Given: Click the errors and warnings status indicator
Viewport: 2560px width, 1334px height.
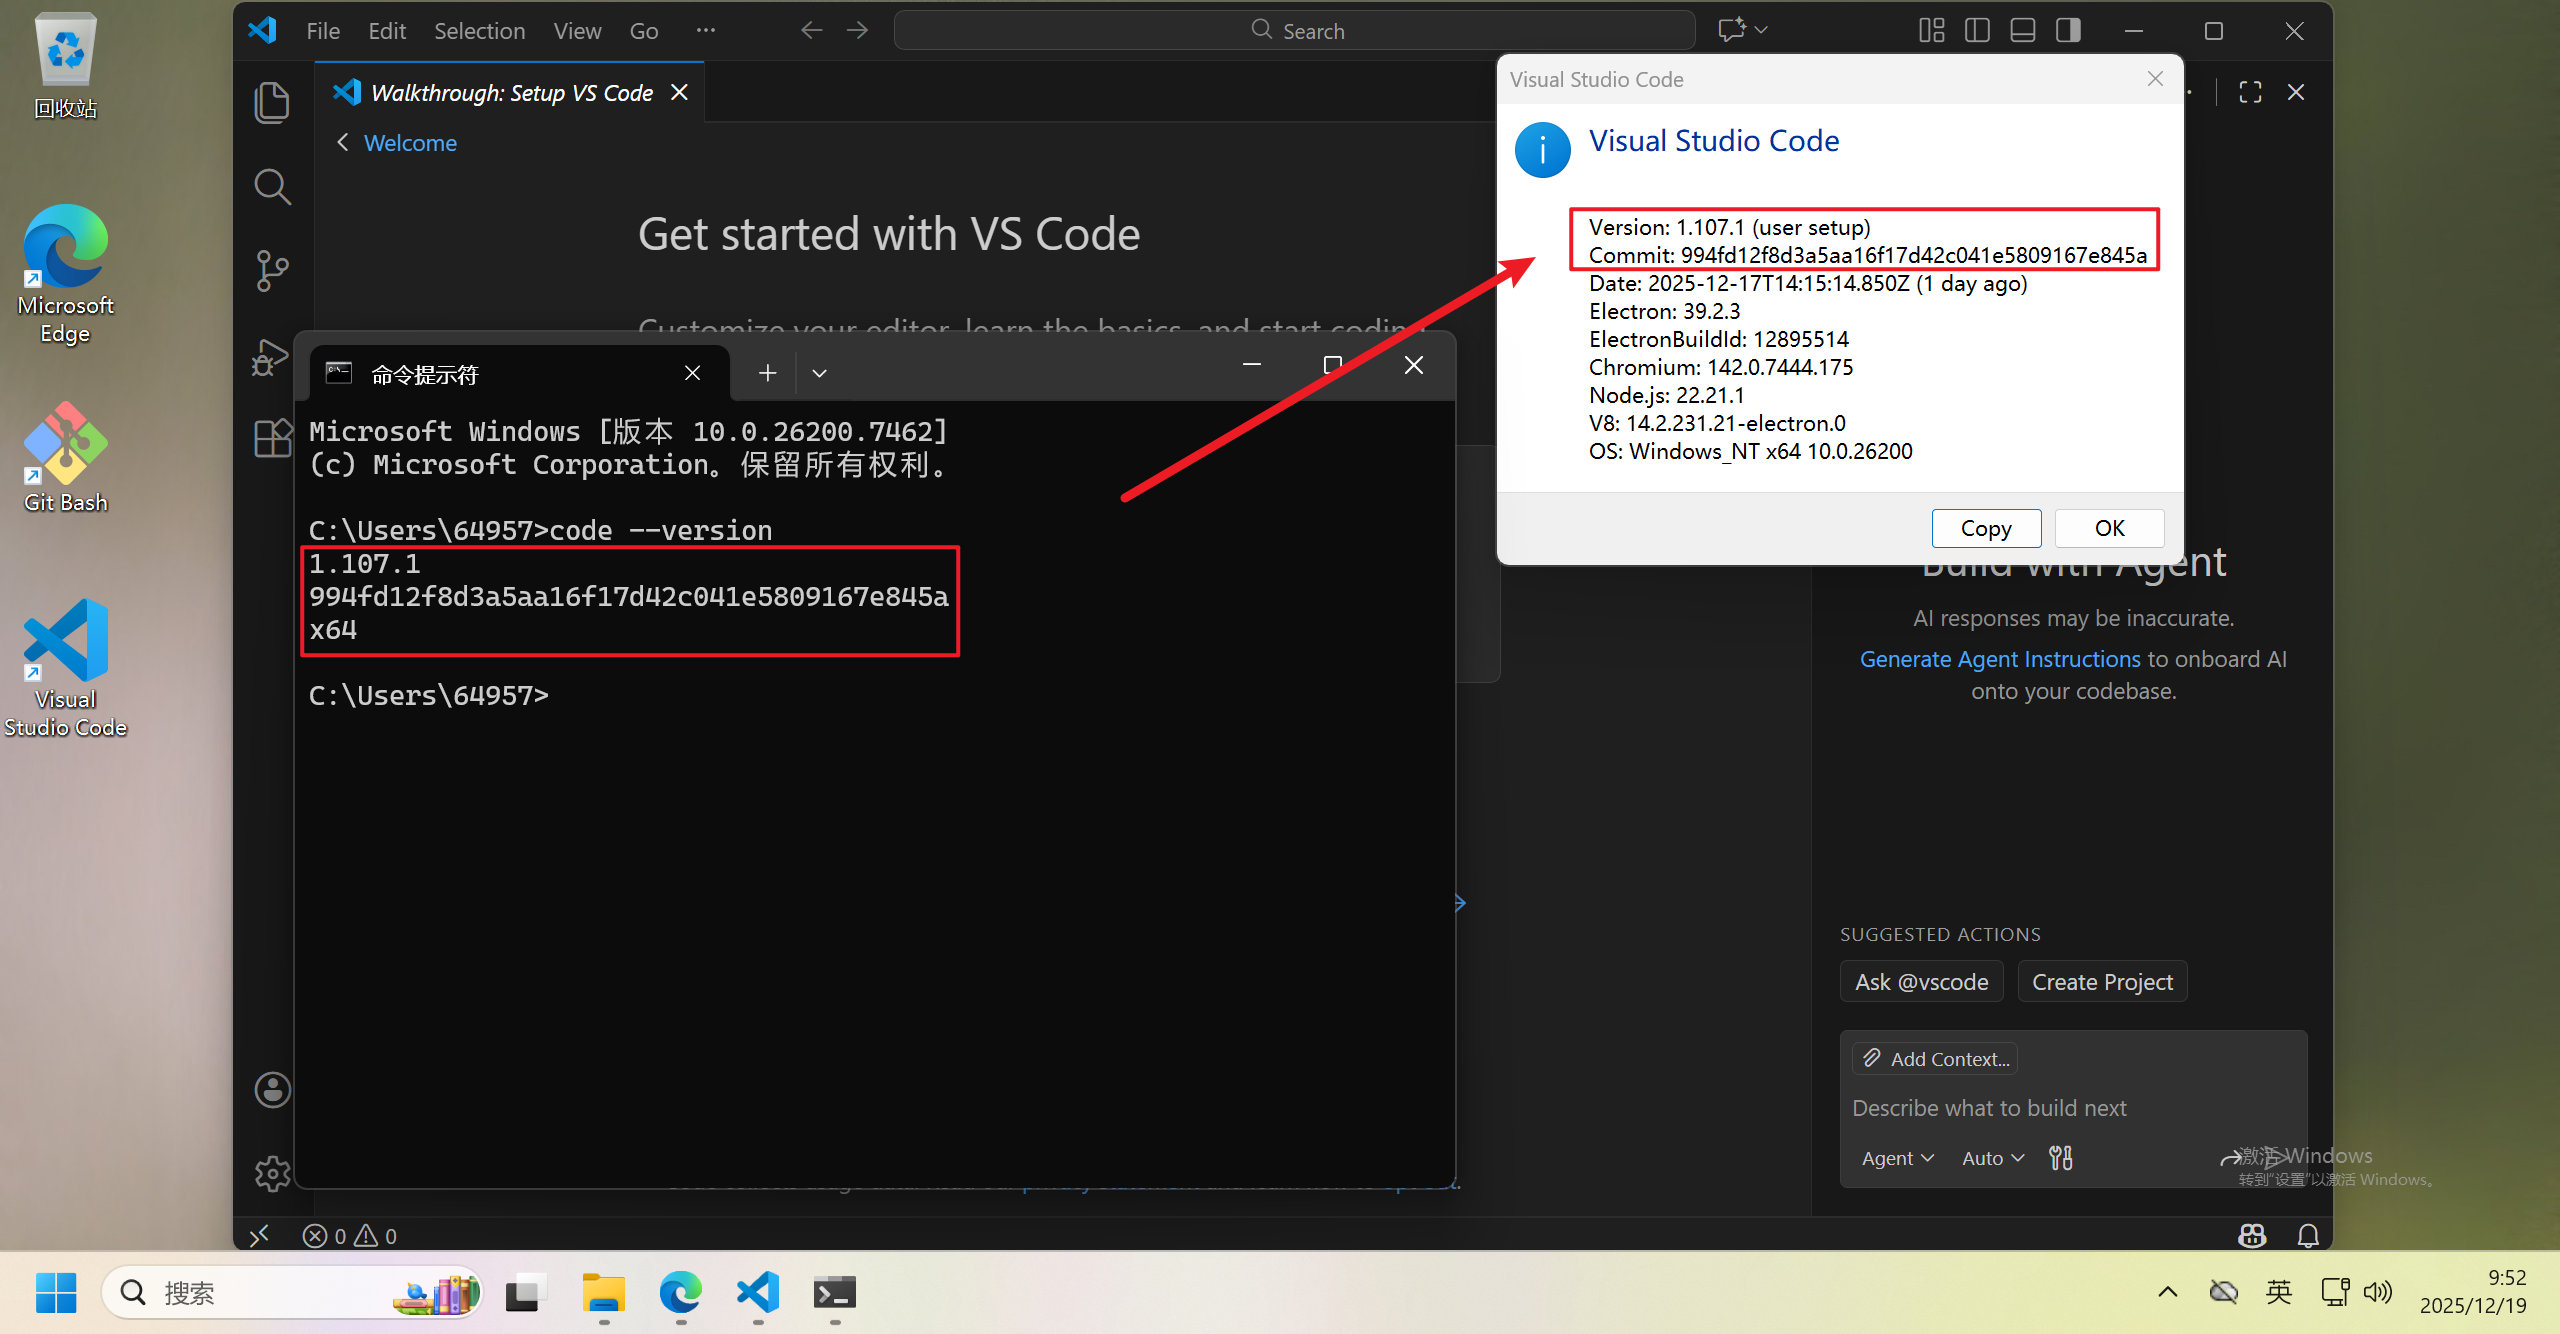Looking at the screenshot, I should 350,1236.
